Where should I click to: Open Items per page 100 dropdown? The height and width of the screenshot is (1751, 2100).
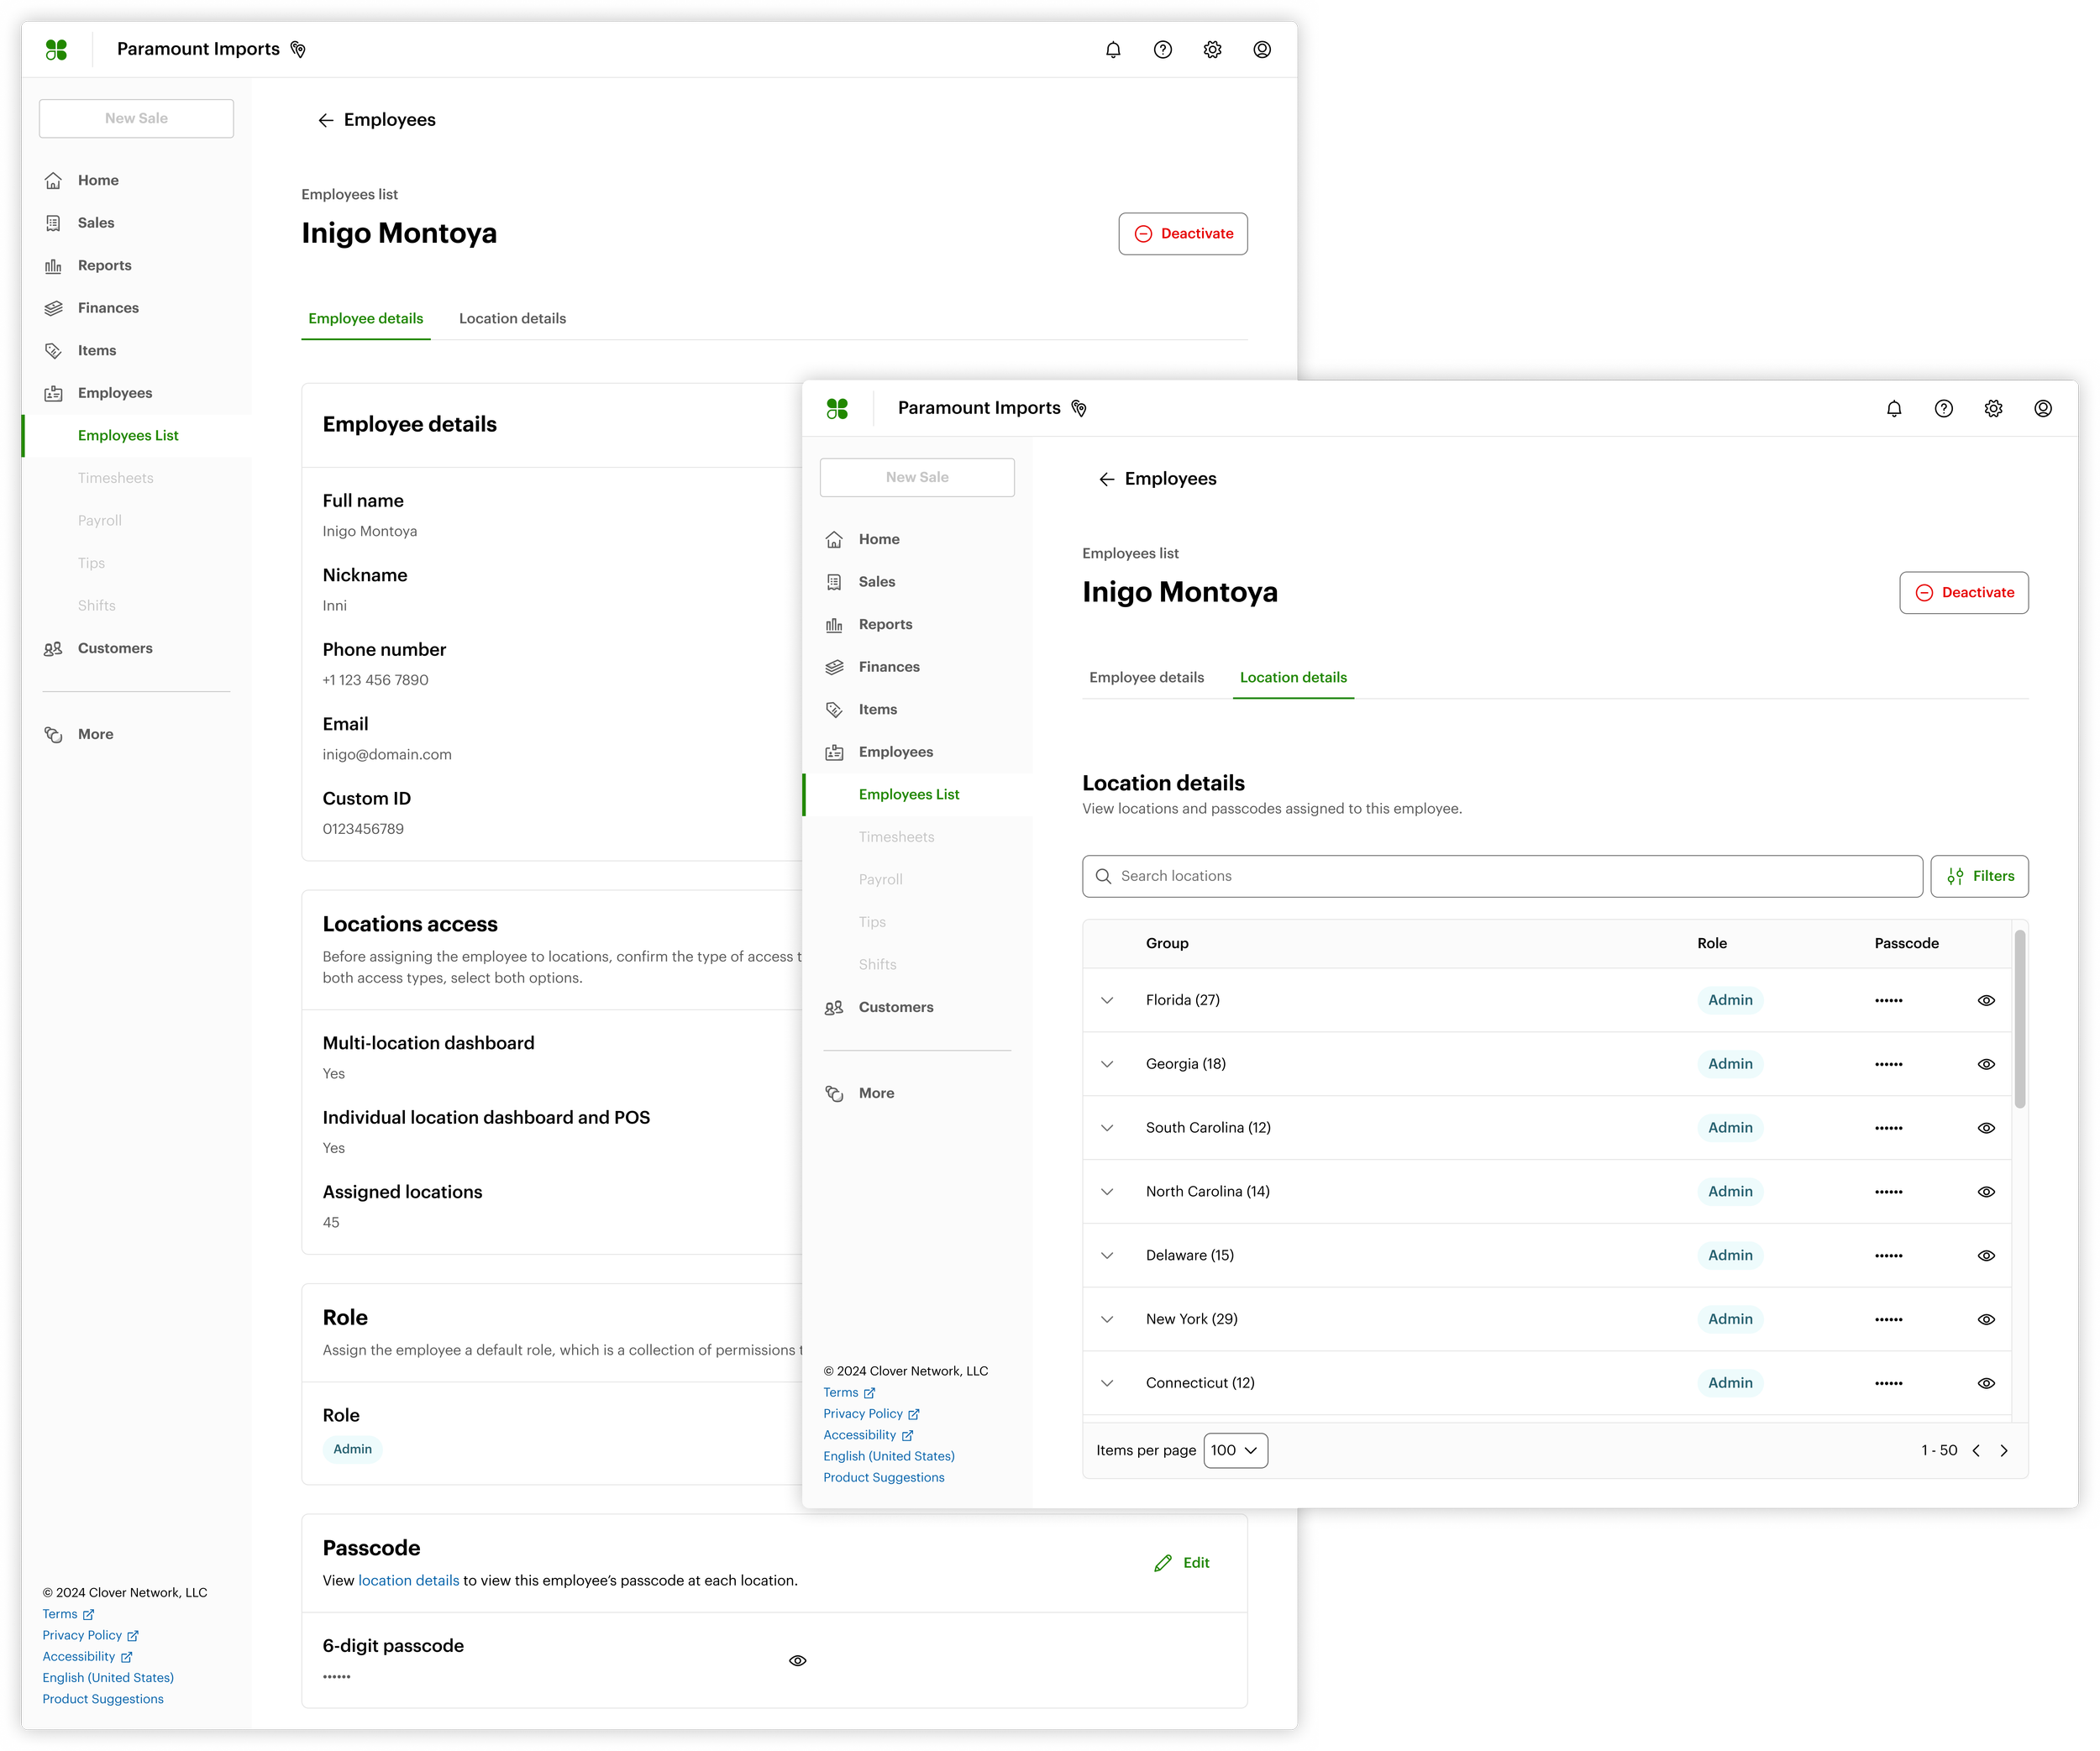[1235, 1451]
